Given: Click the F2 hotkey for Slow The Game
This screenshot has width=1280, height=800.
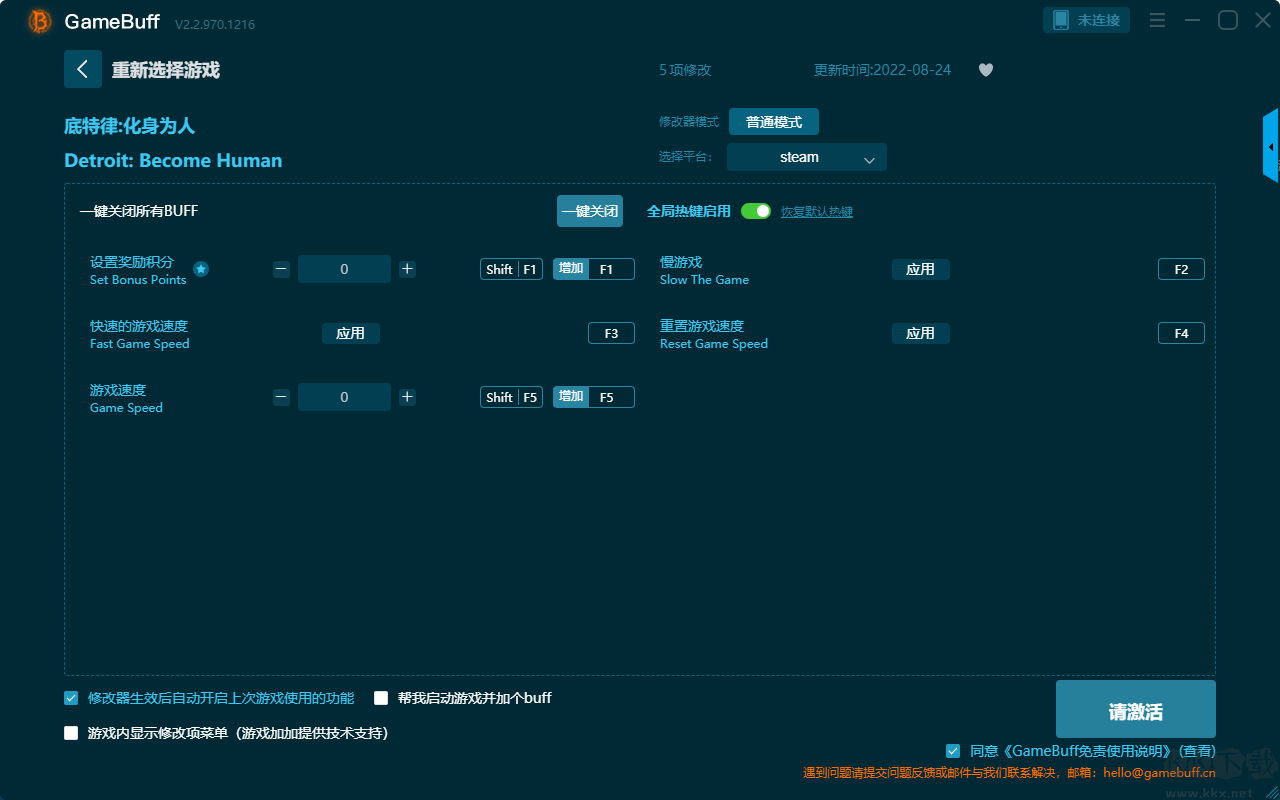Looking at the screenshot, I should tap(1181, 269).
